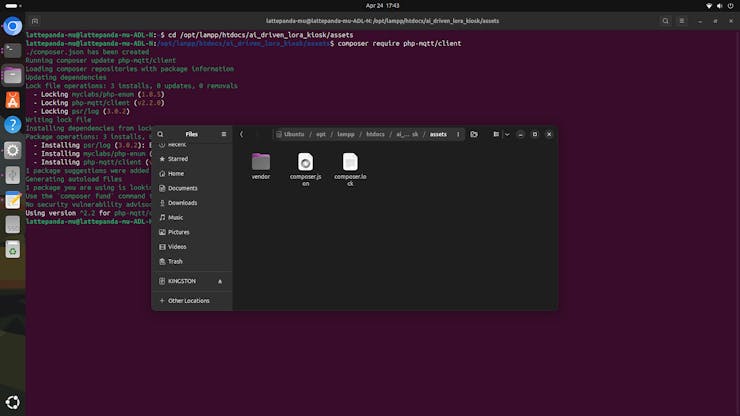Open the KINGSTON drive in sidebar
Image resolution: width=740 pixels, height=416 pixels.
[184, 281]
